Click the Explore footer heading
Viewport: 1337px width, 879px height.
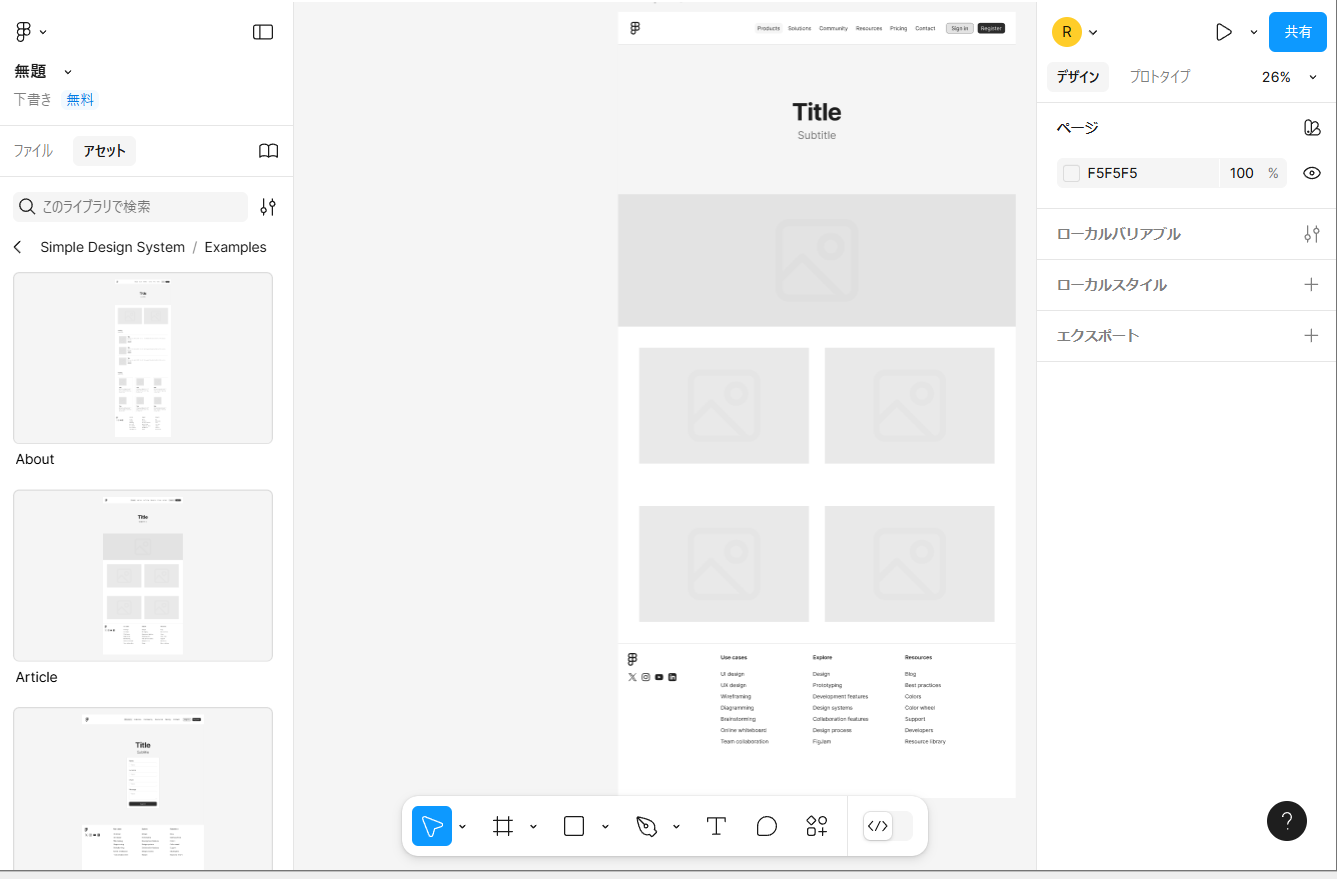click(x=822, y=657)
